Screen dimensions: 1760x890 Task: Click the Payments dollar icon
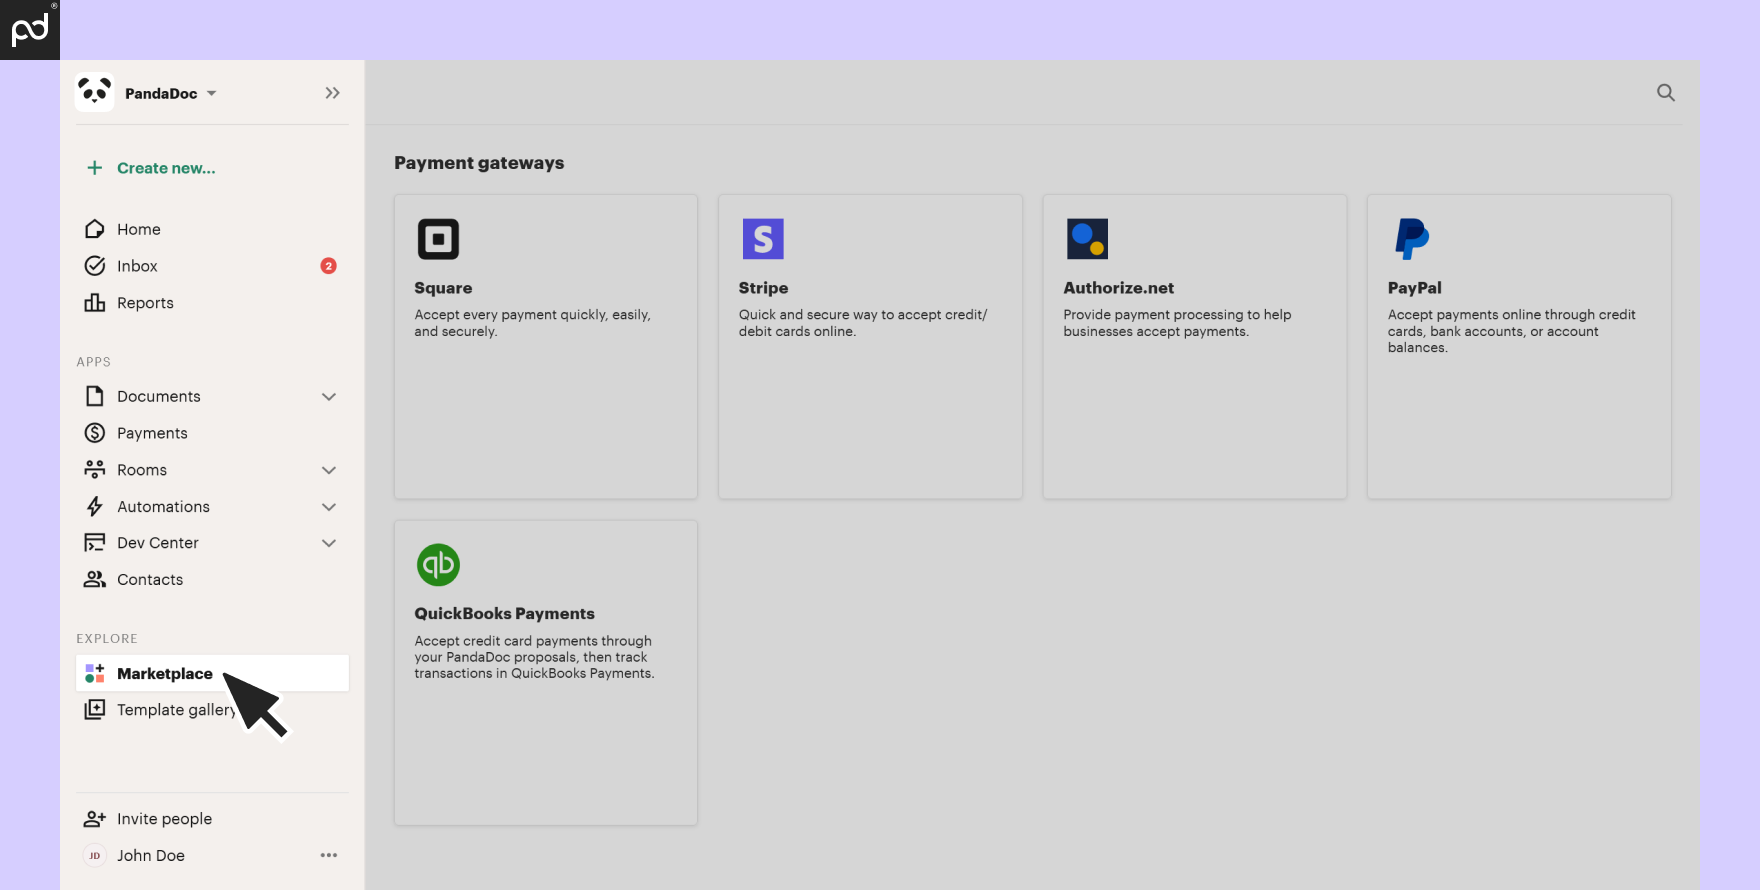click(x=95, y=433)
